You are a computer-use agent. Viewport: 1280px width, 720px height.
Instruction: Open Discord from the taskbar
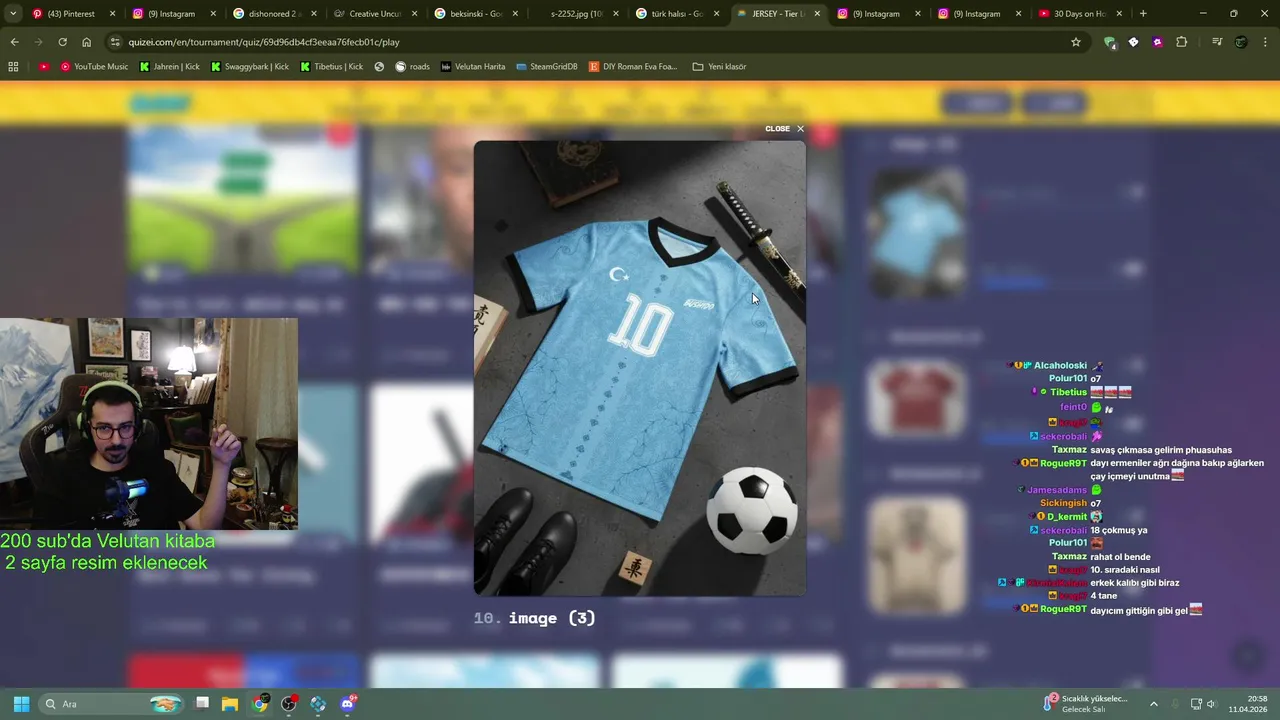pyautogui.click(x=347, y=704)
